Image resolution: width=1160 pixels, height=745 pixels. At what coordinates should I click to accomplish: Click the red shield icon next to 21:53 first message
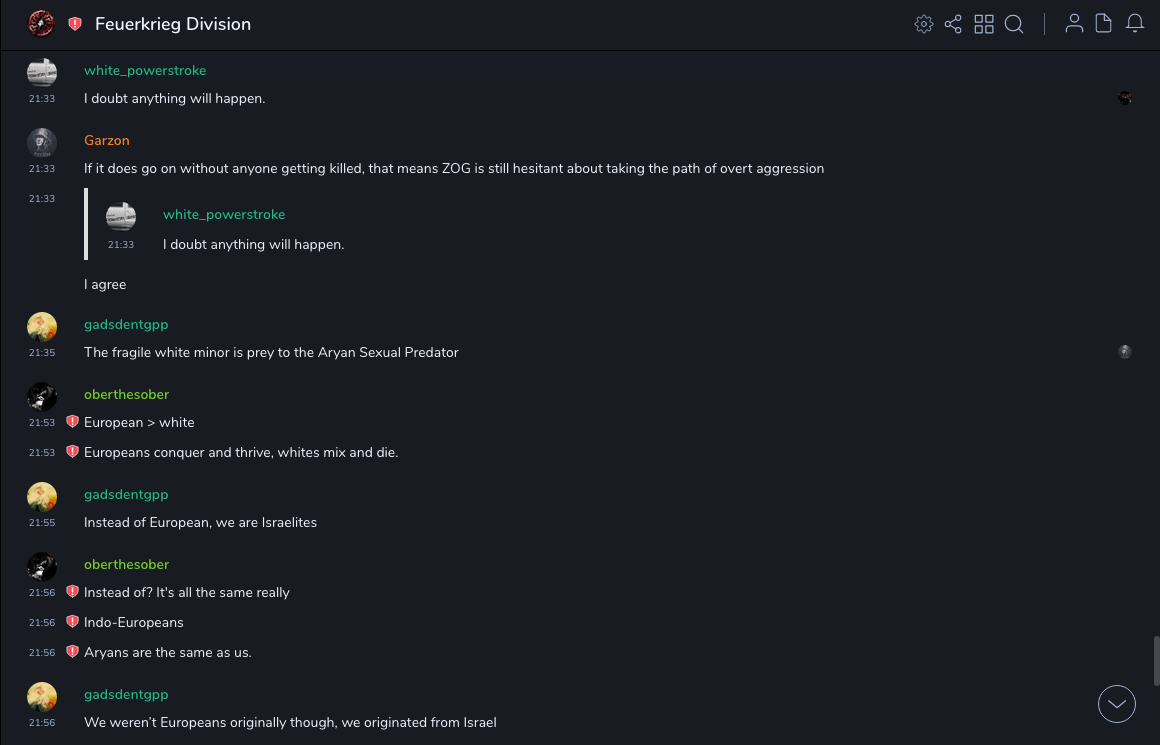point(72,422)
